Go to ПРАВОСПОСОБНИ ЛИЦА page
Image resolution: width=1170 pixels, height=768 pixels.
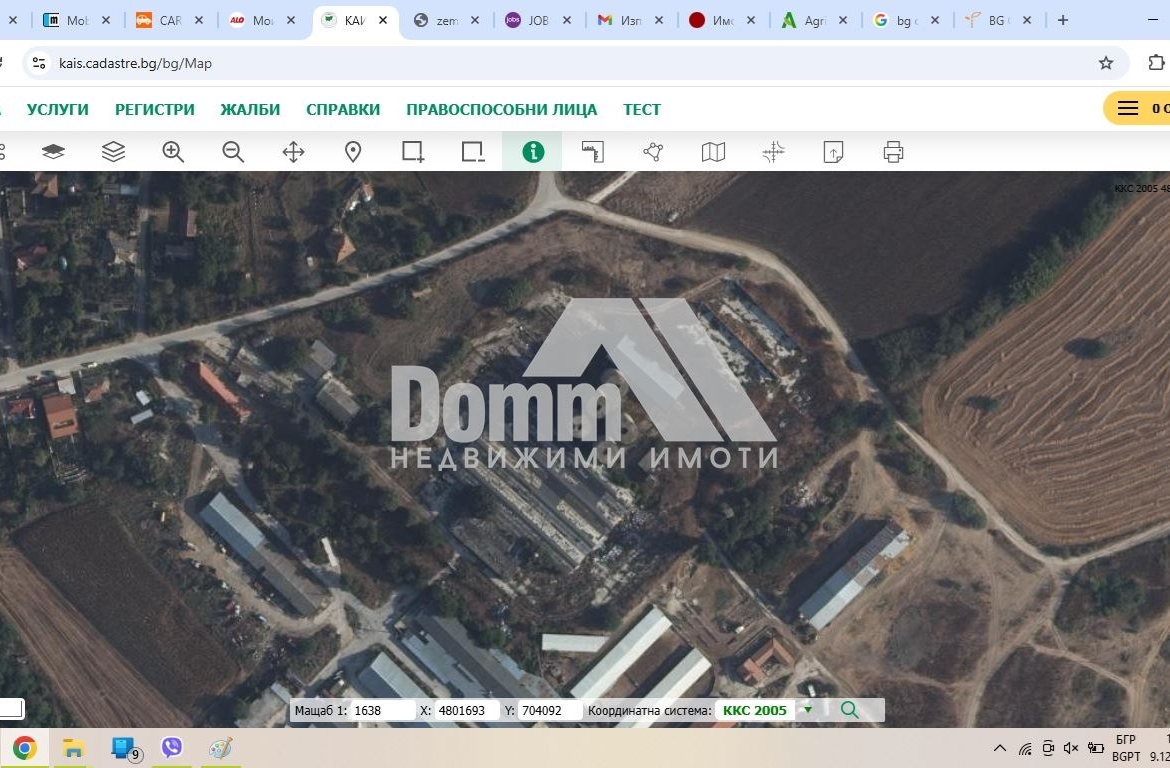(x=501, y=110)
